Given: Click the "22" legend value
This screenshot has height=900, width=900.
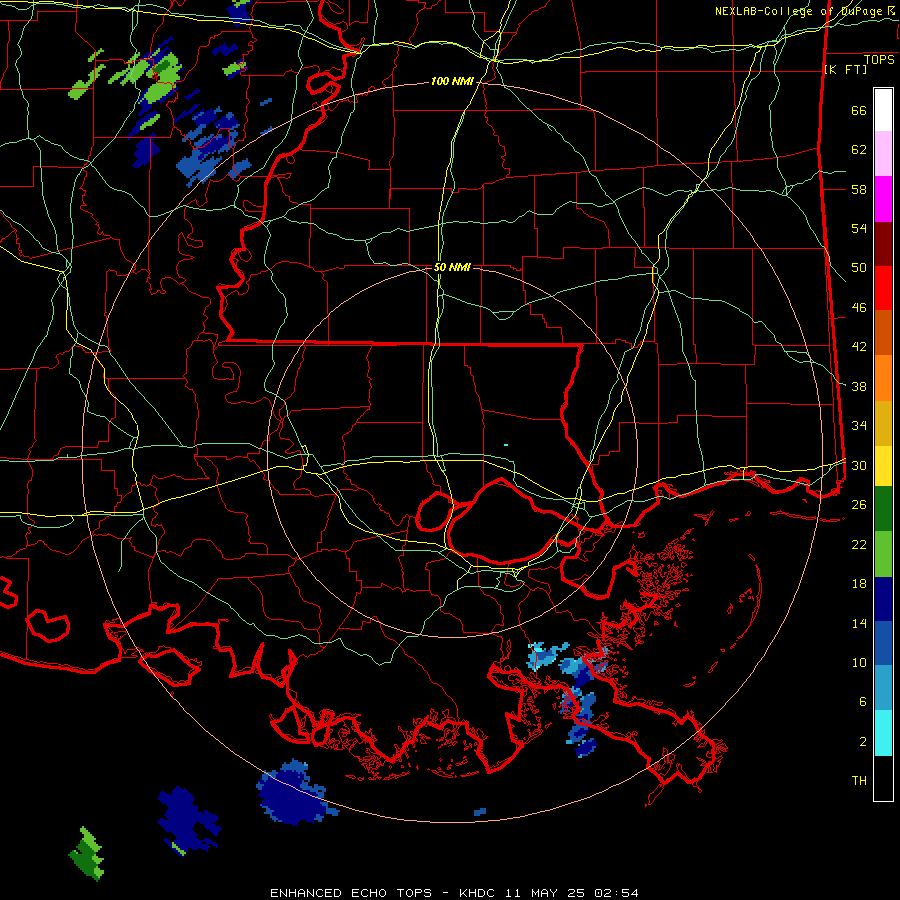Looking at the screenshot, I should tap(859, 544).
